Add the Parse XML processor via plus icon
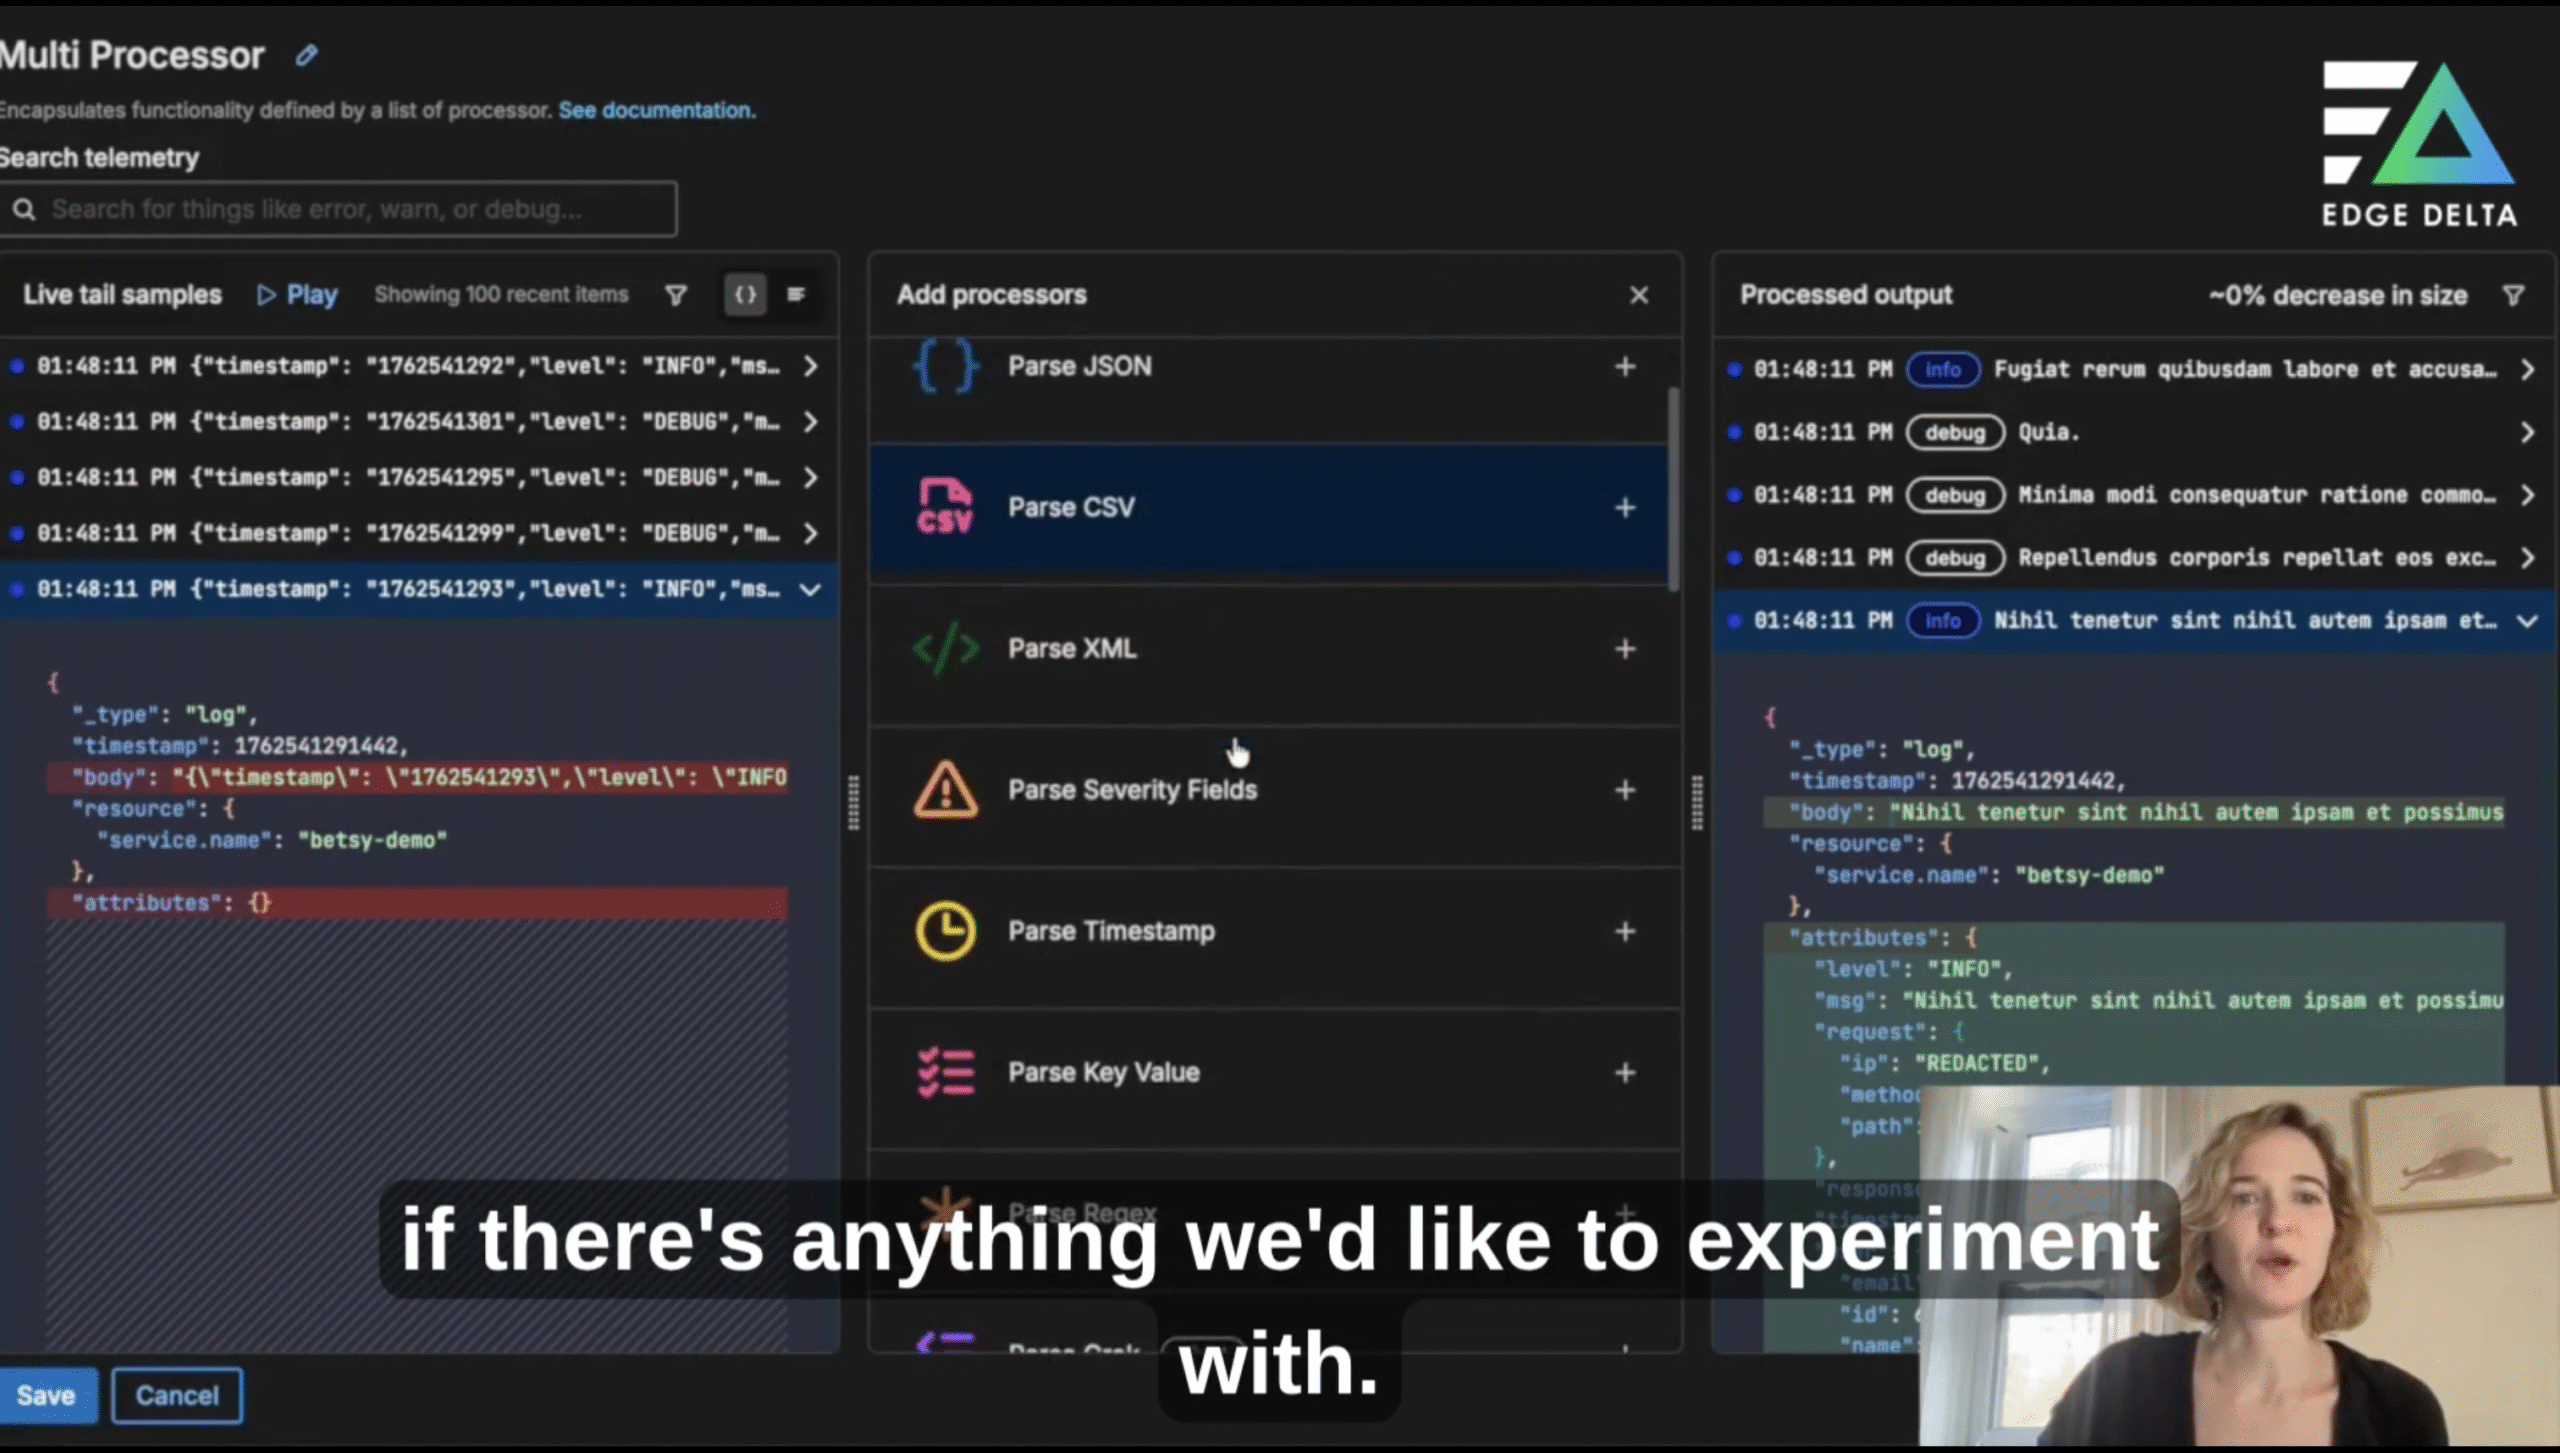Viewport: 2560px width, 1453px height. (1625, 649)
